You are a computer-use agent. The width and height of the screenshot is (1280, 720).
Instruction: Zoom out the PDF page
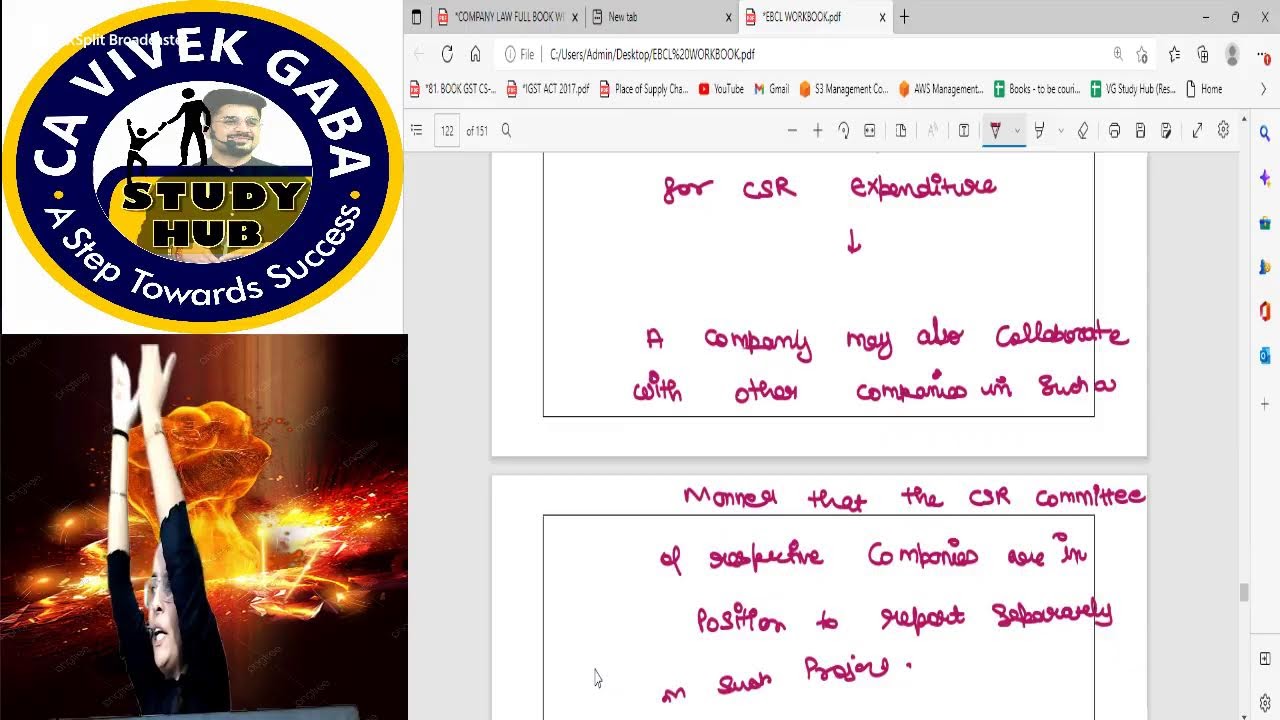[x=792, y=130]
